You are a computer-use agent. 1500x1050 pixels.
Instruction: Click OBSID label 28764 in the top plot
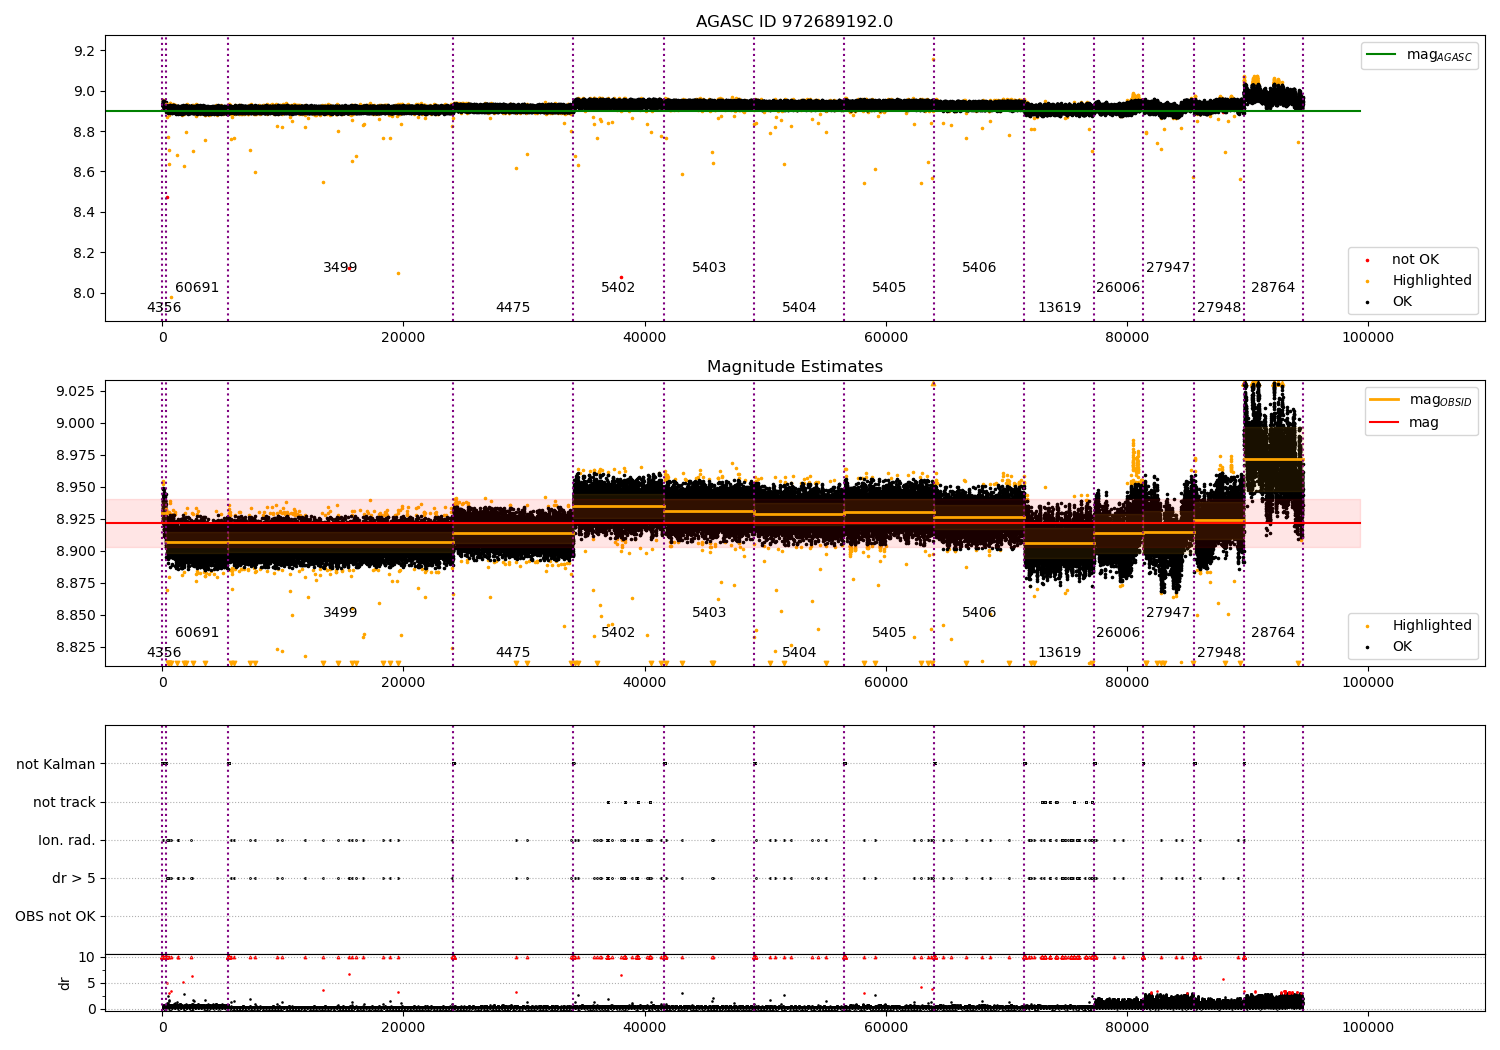click(1273, 288)
